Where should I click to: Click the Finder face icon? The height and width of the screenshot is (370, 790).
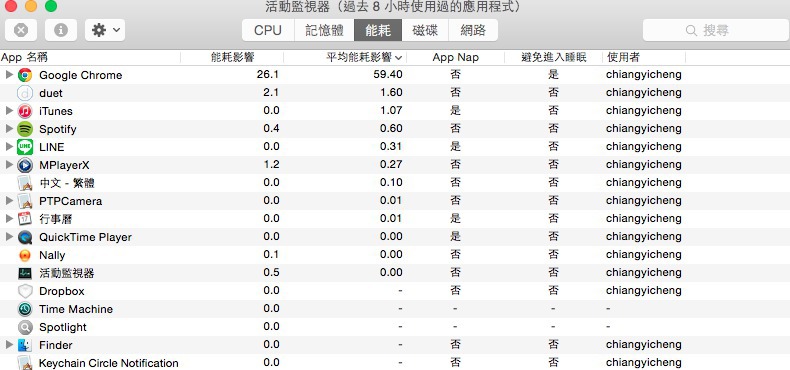point(25,345)
